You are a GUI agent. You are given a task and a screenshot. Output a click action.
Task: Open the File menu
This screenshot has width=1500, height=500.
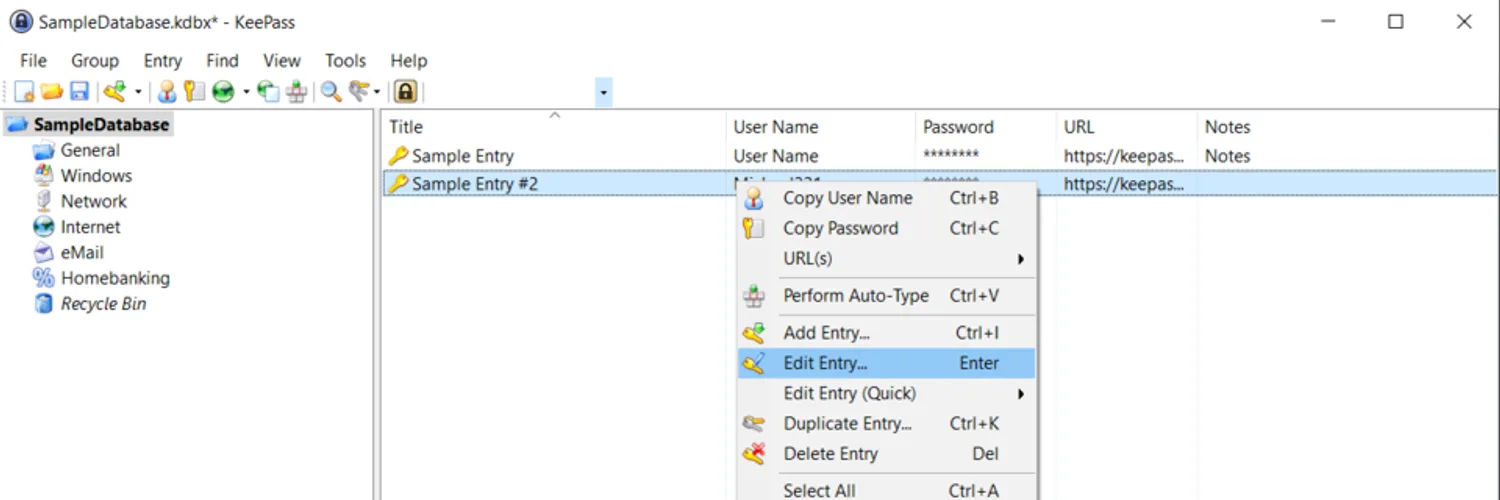(x=33, y=61)
